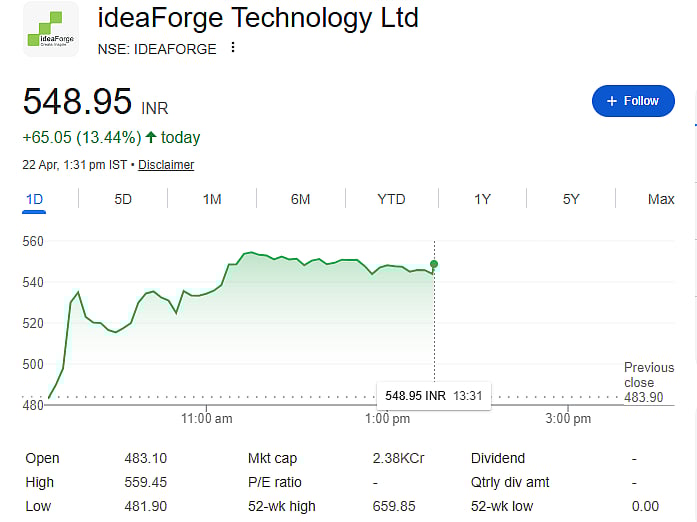Click the NSE: IDEAFORGE ticker text
The width and height of the screenshot is (697, 522).
157,49
